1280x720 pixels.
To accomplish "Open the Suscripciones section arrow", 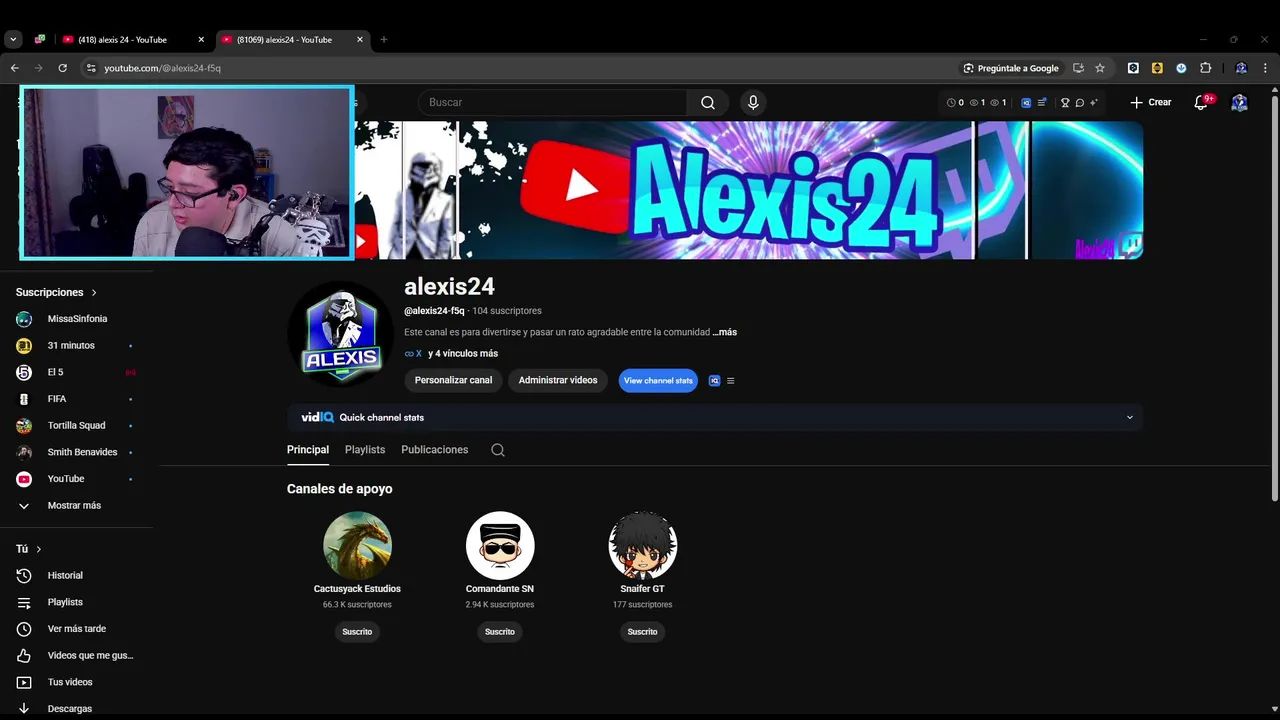I will click(94, 293).
